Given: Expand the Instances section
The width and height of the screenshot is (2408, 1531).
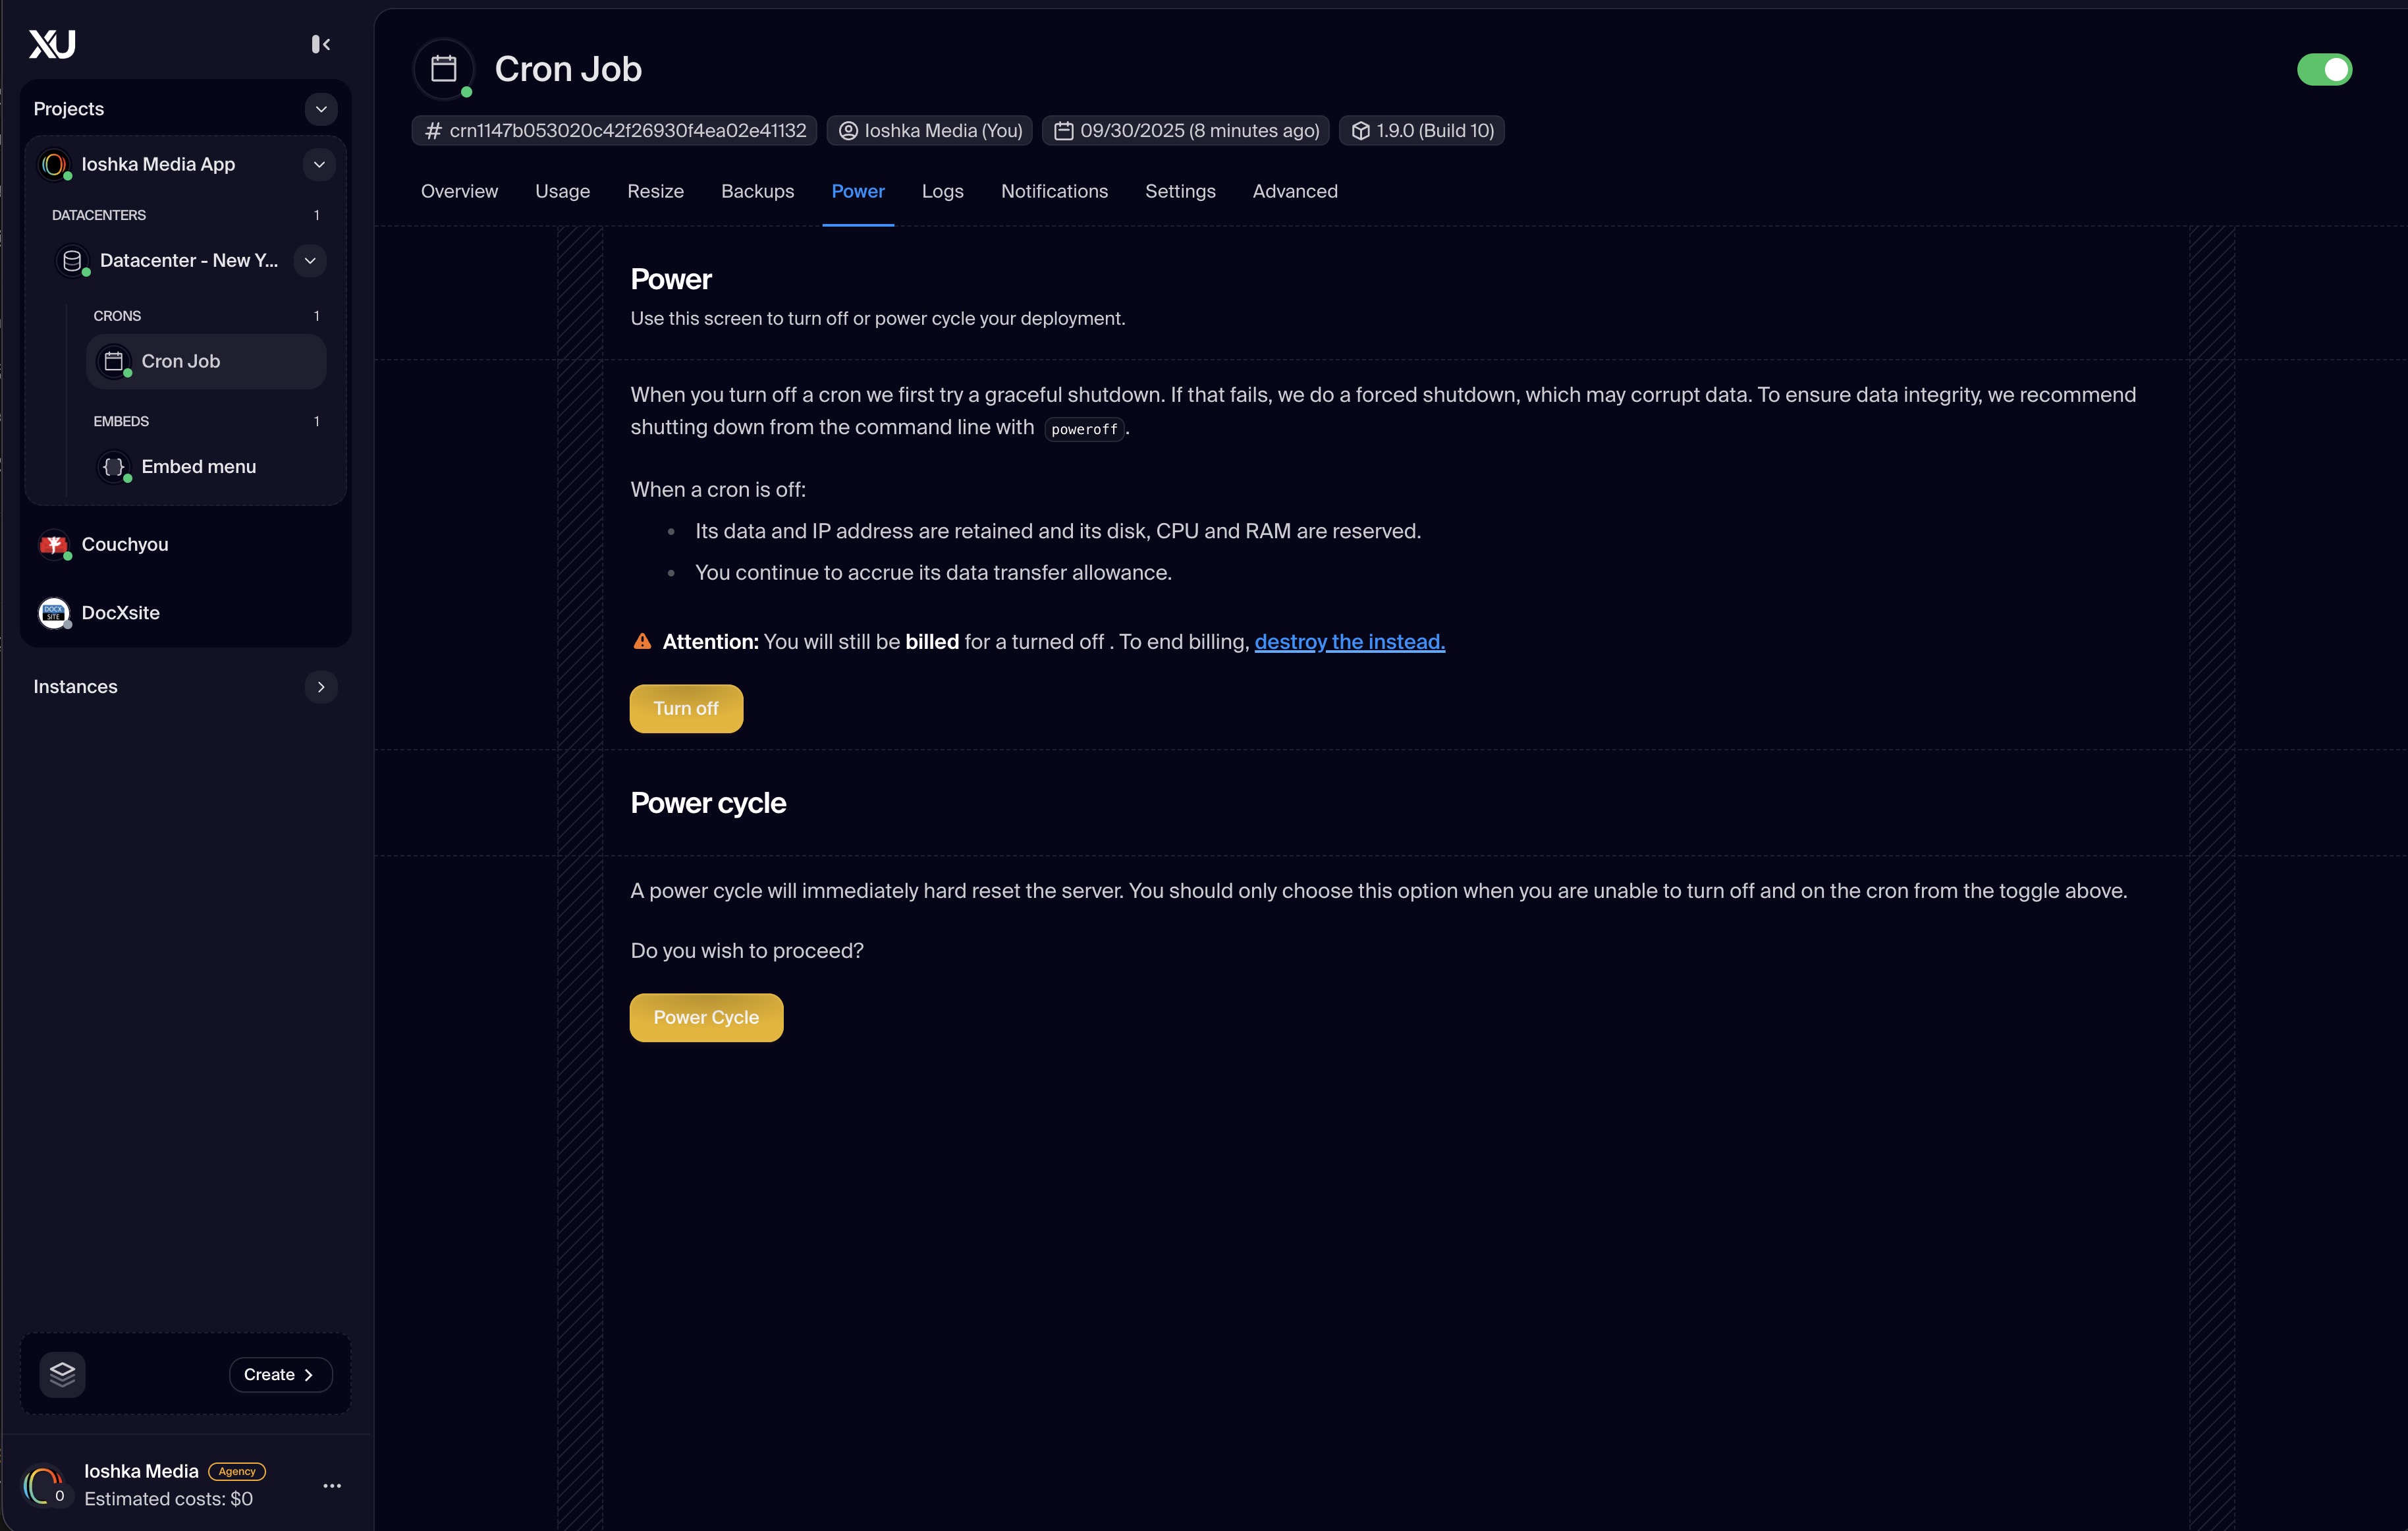Looking at the screenshot, I should [x=321, y=687].
